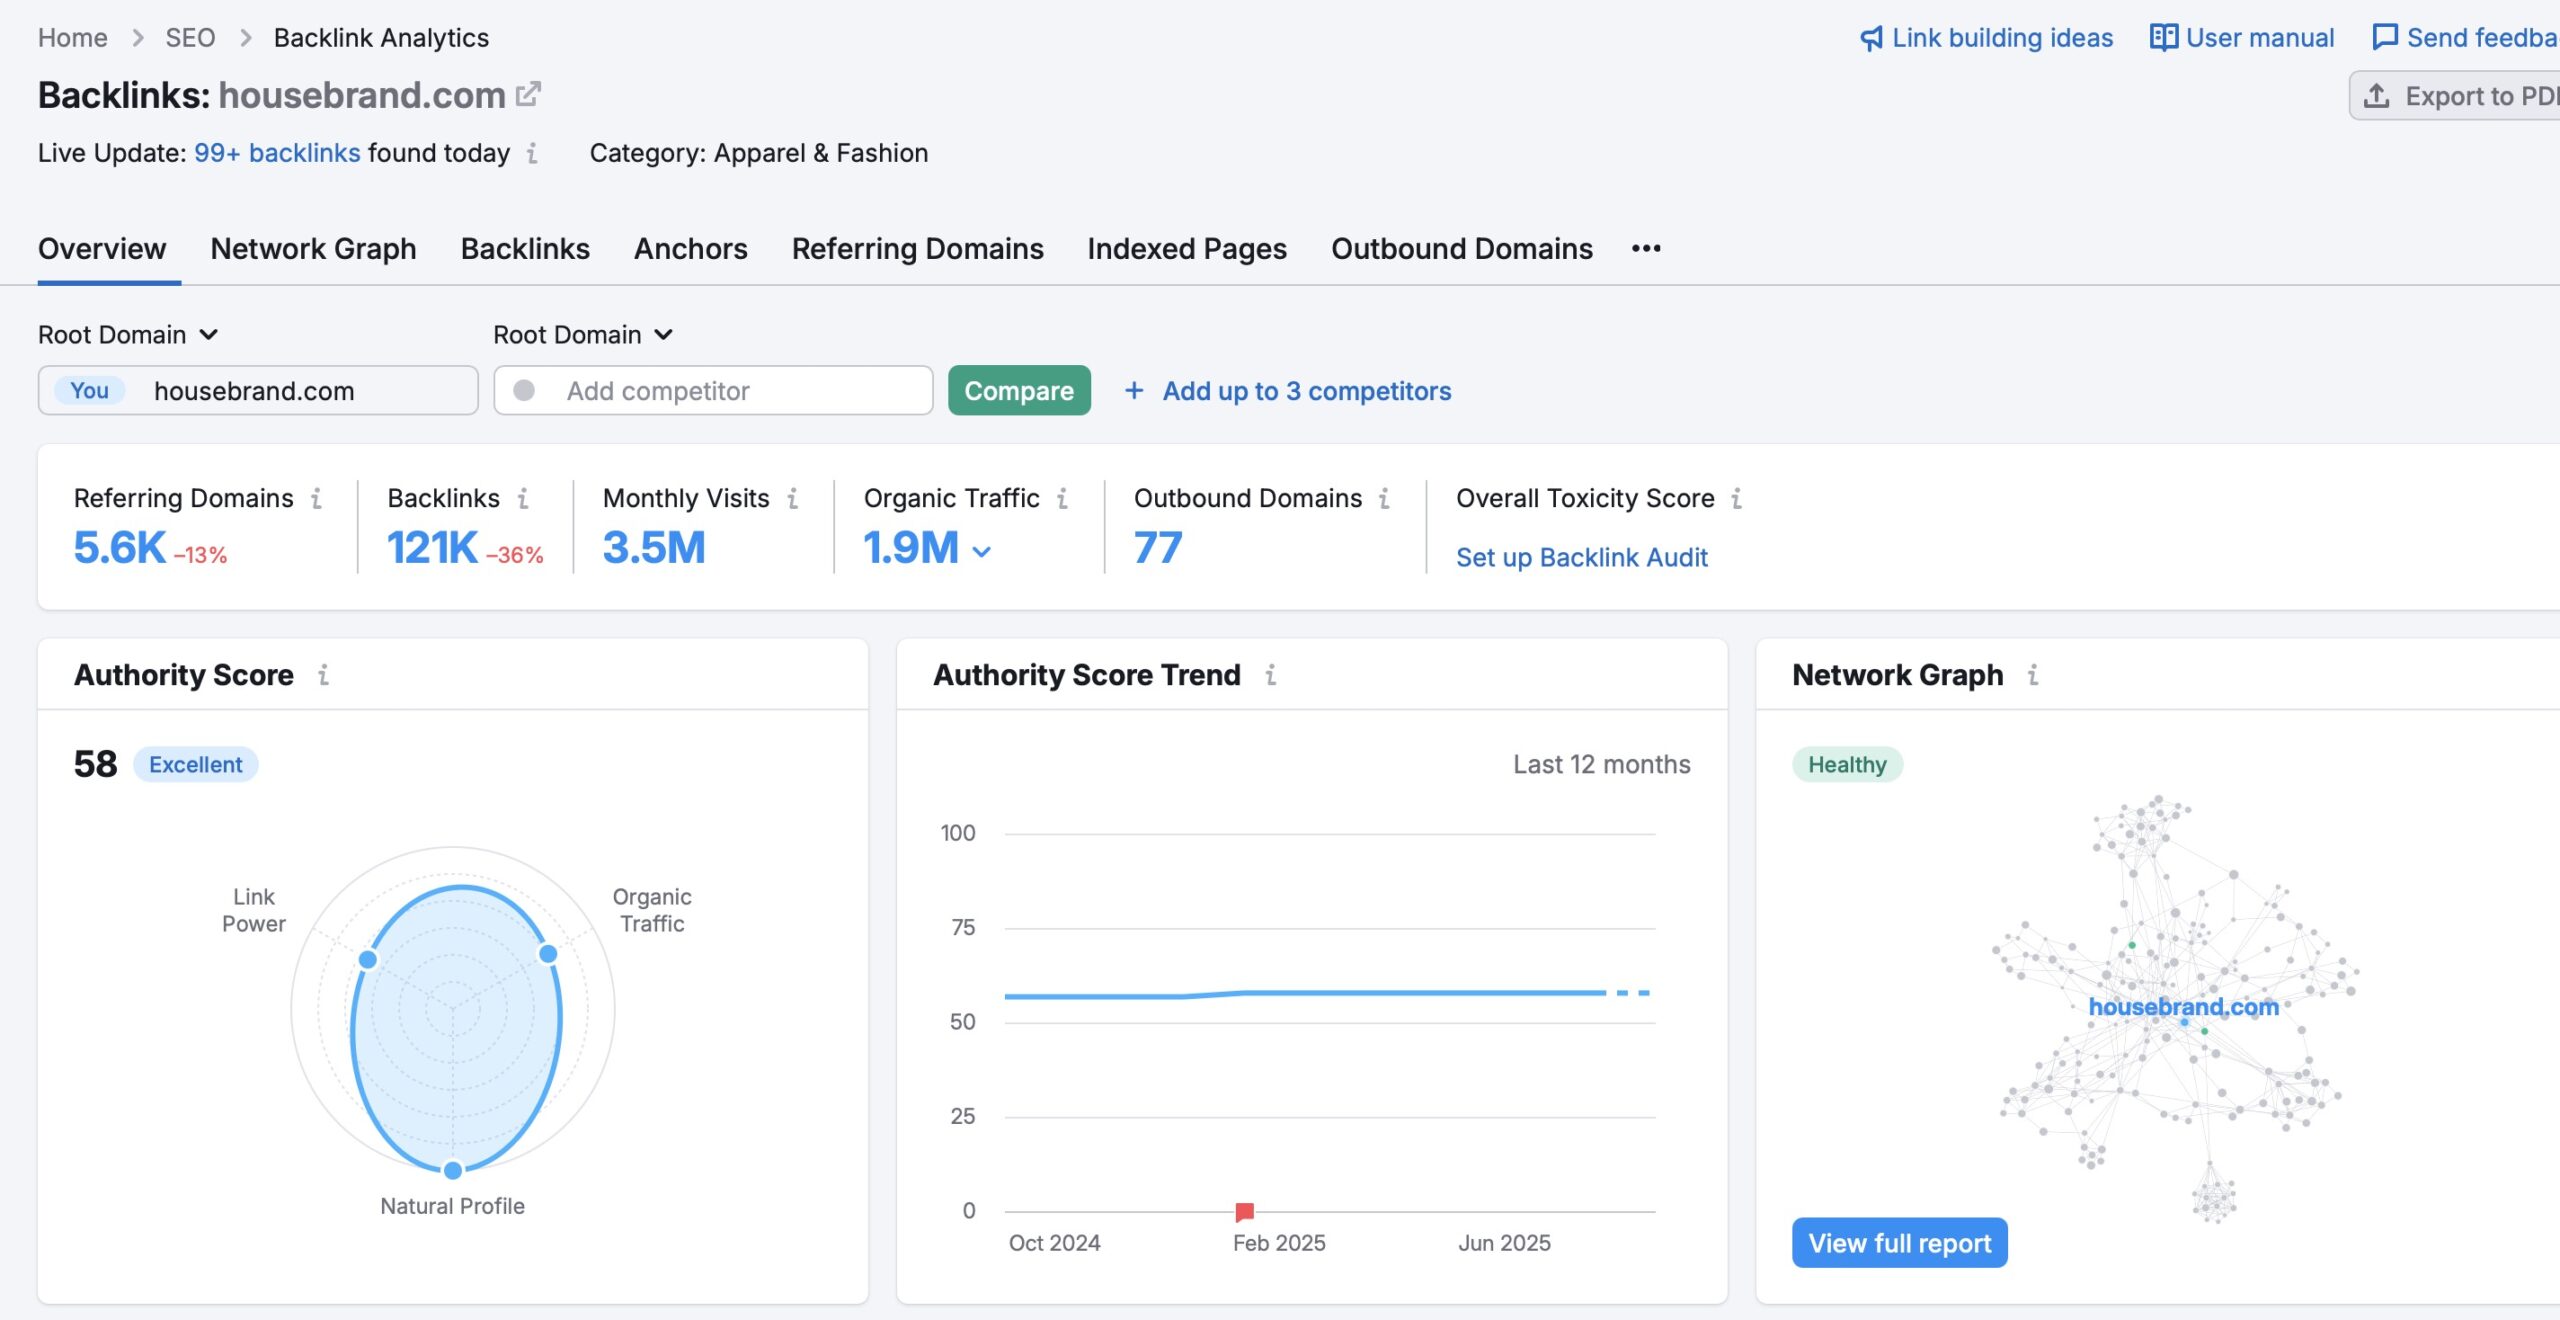Expand the Organic Traffic 1.9M chevron
Viewport: 2560px width, 1320px height.
tap(982, 551)
